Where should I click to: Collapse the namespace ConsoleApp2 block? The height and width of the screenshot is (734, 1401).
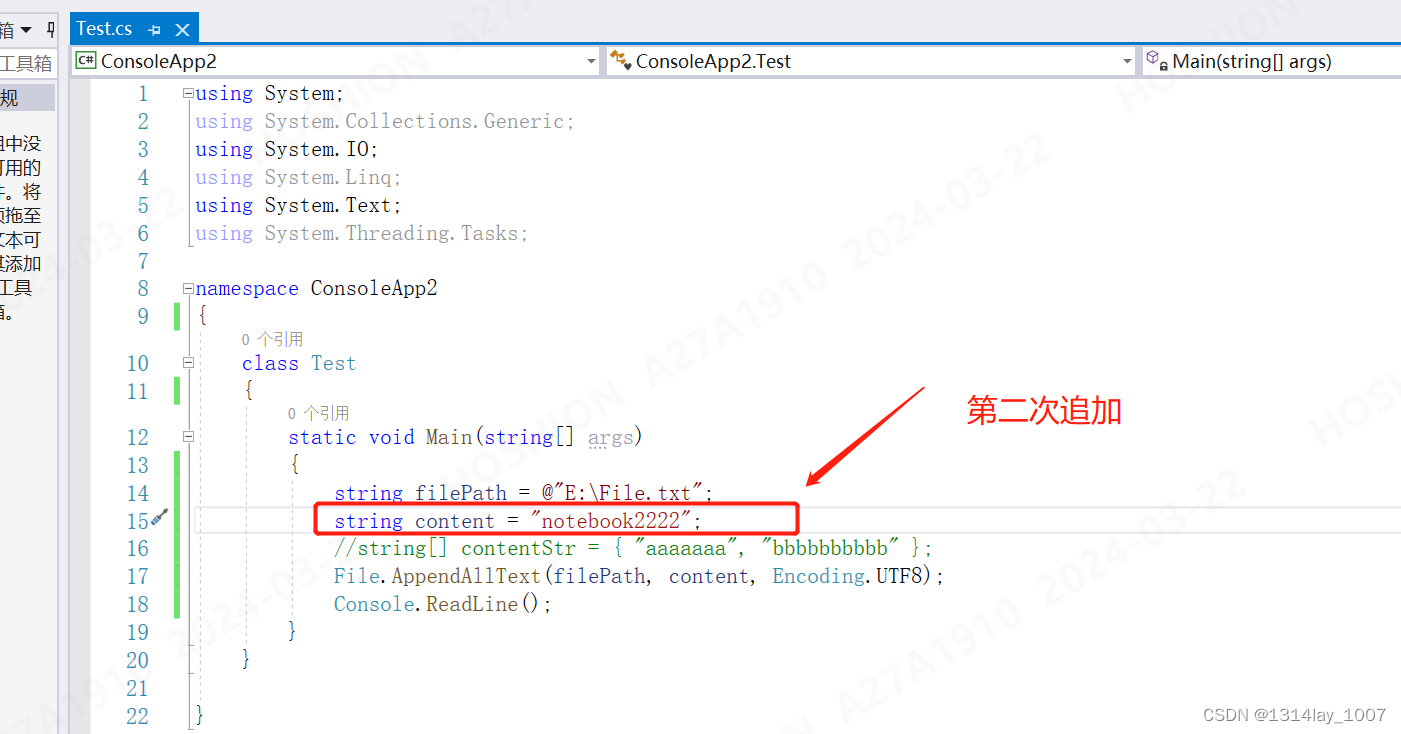188,289
